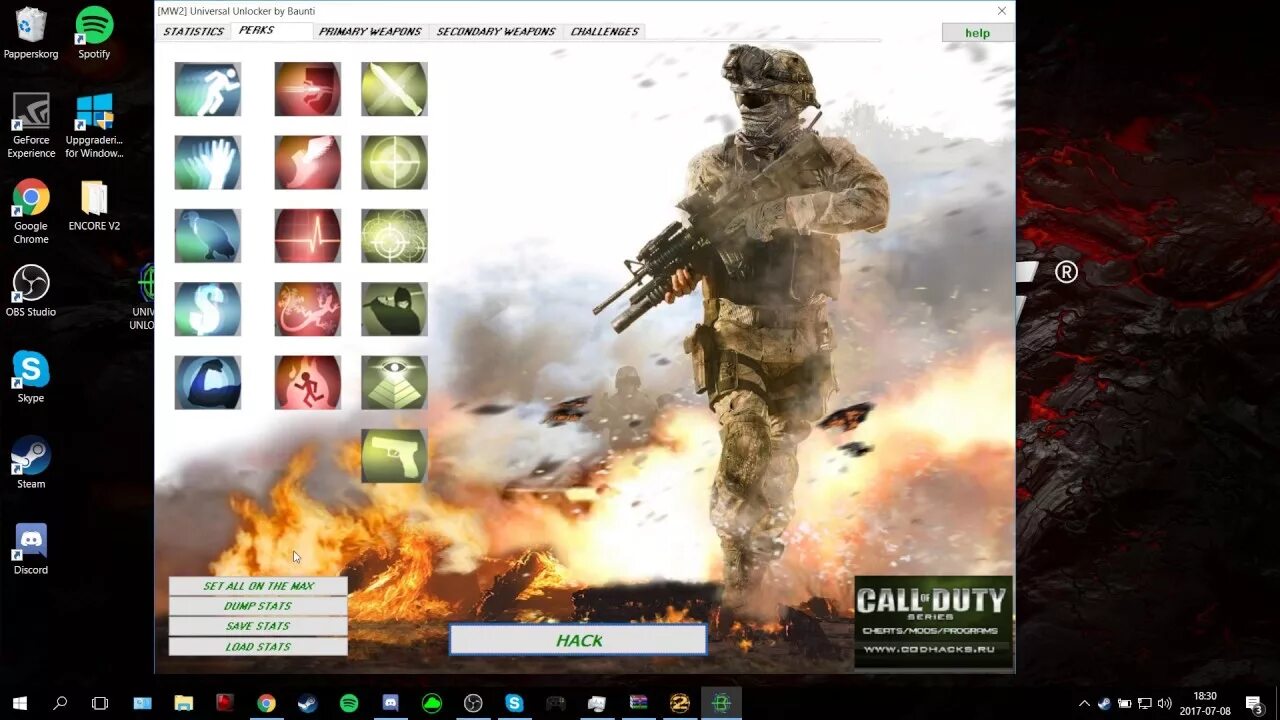Select the Uppgradering för Windows desktop icon

94,126
